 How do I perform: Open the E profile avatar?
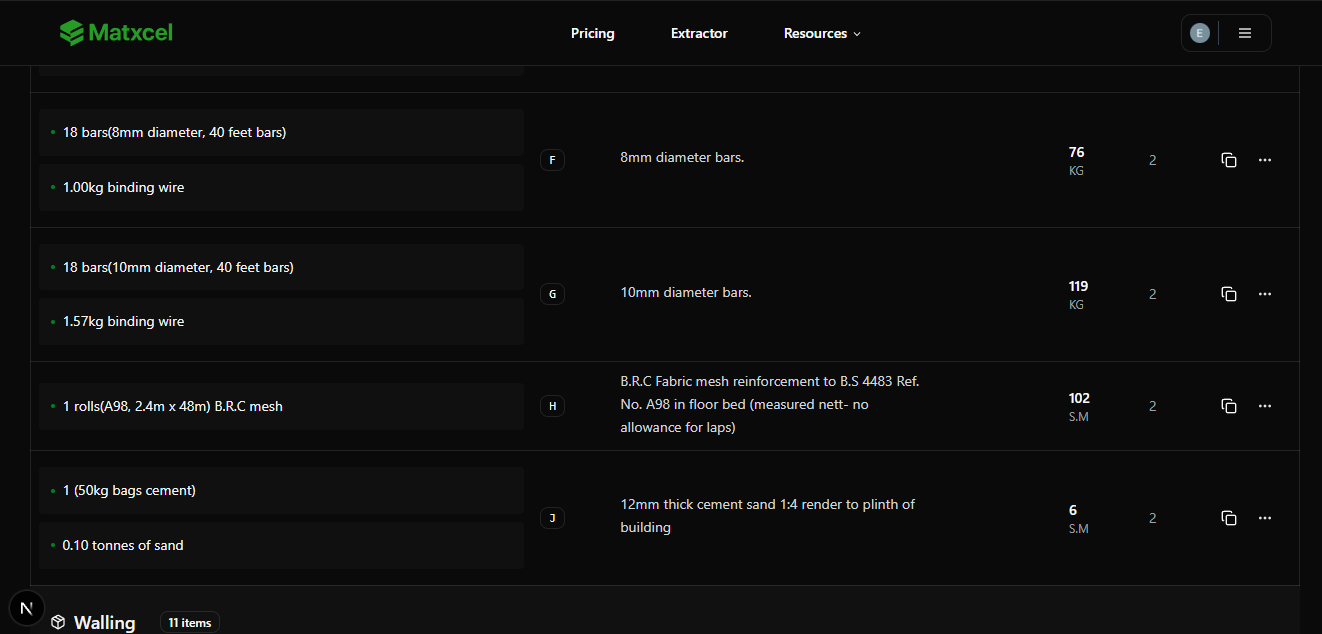[x=1199, y=32]
